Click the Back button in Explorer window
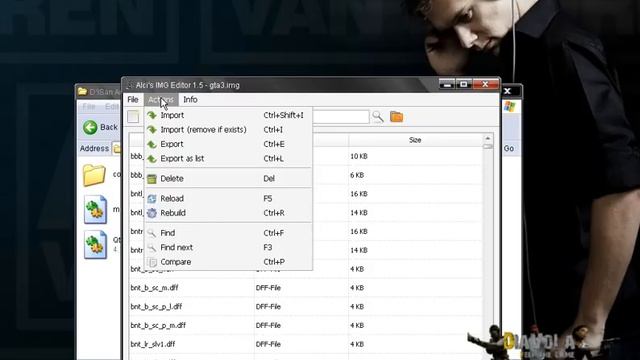The image size is (640, 360). 101,127
